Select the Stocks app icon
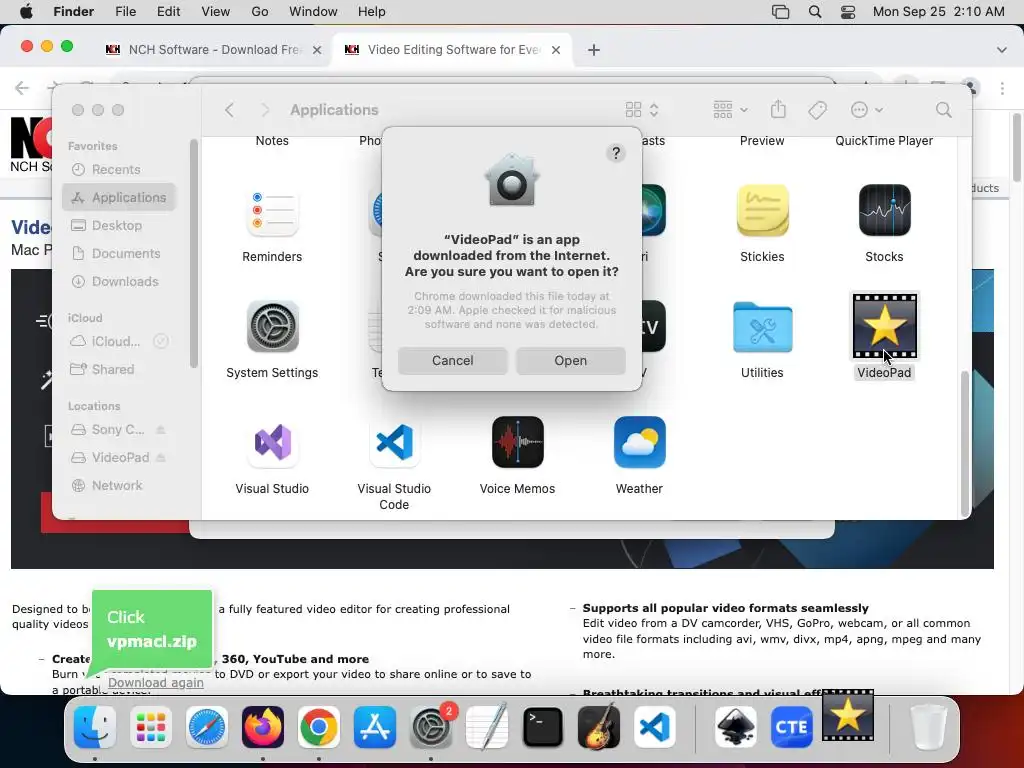Viewport: 1024px width, 768px height. click(884, 210)
